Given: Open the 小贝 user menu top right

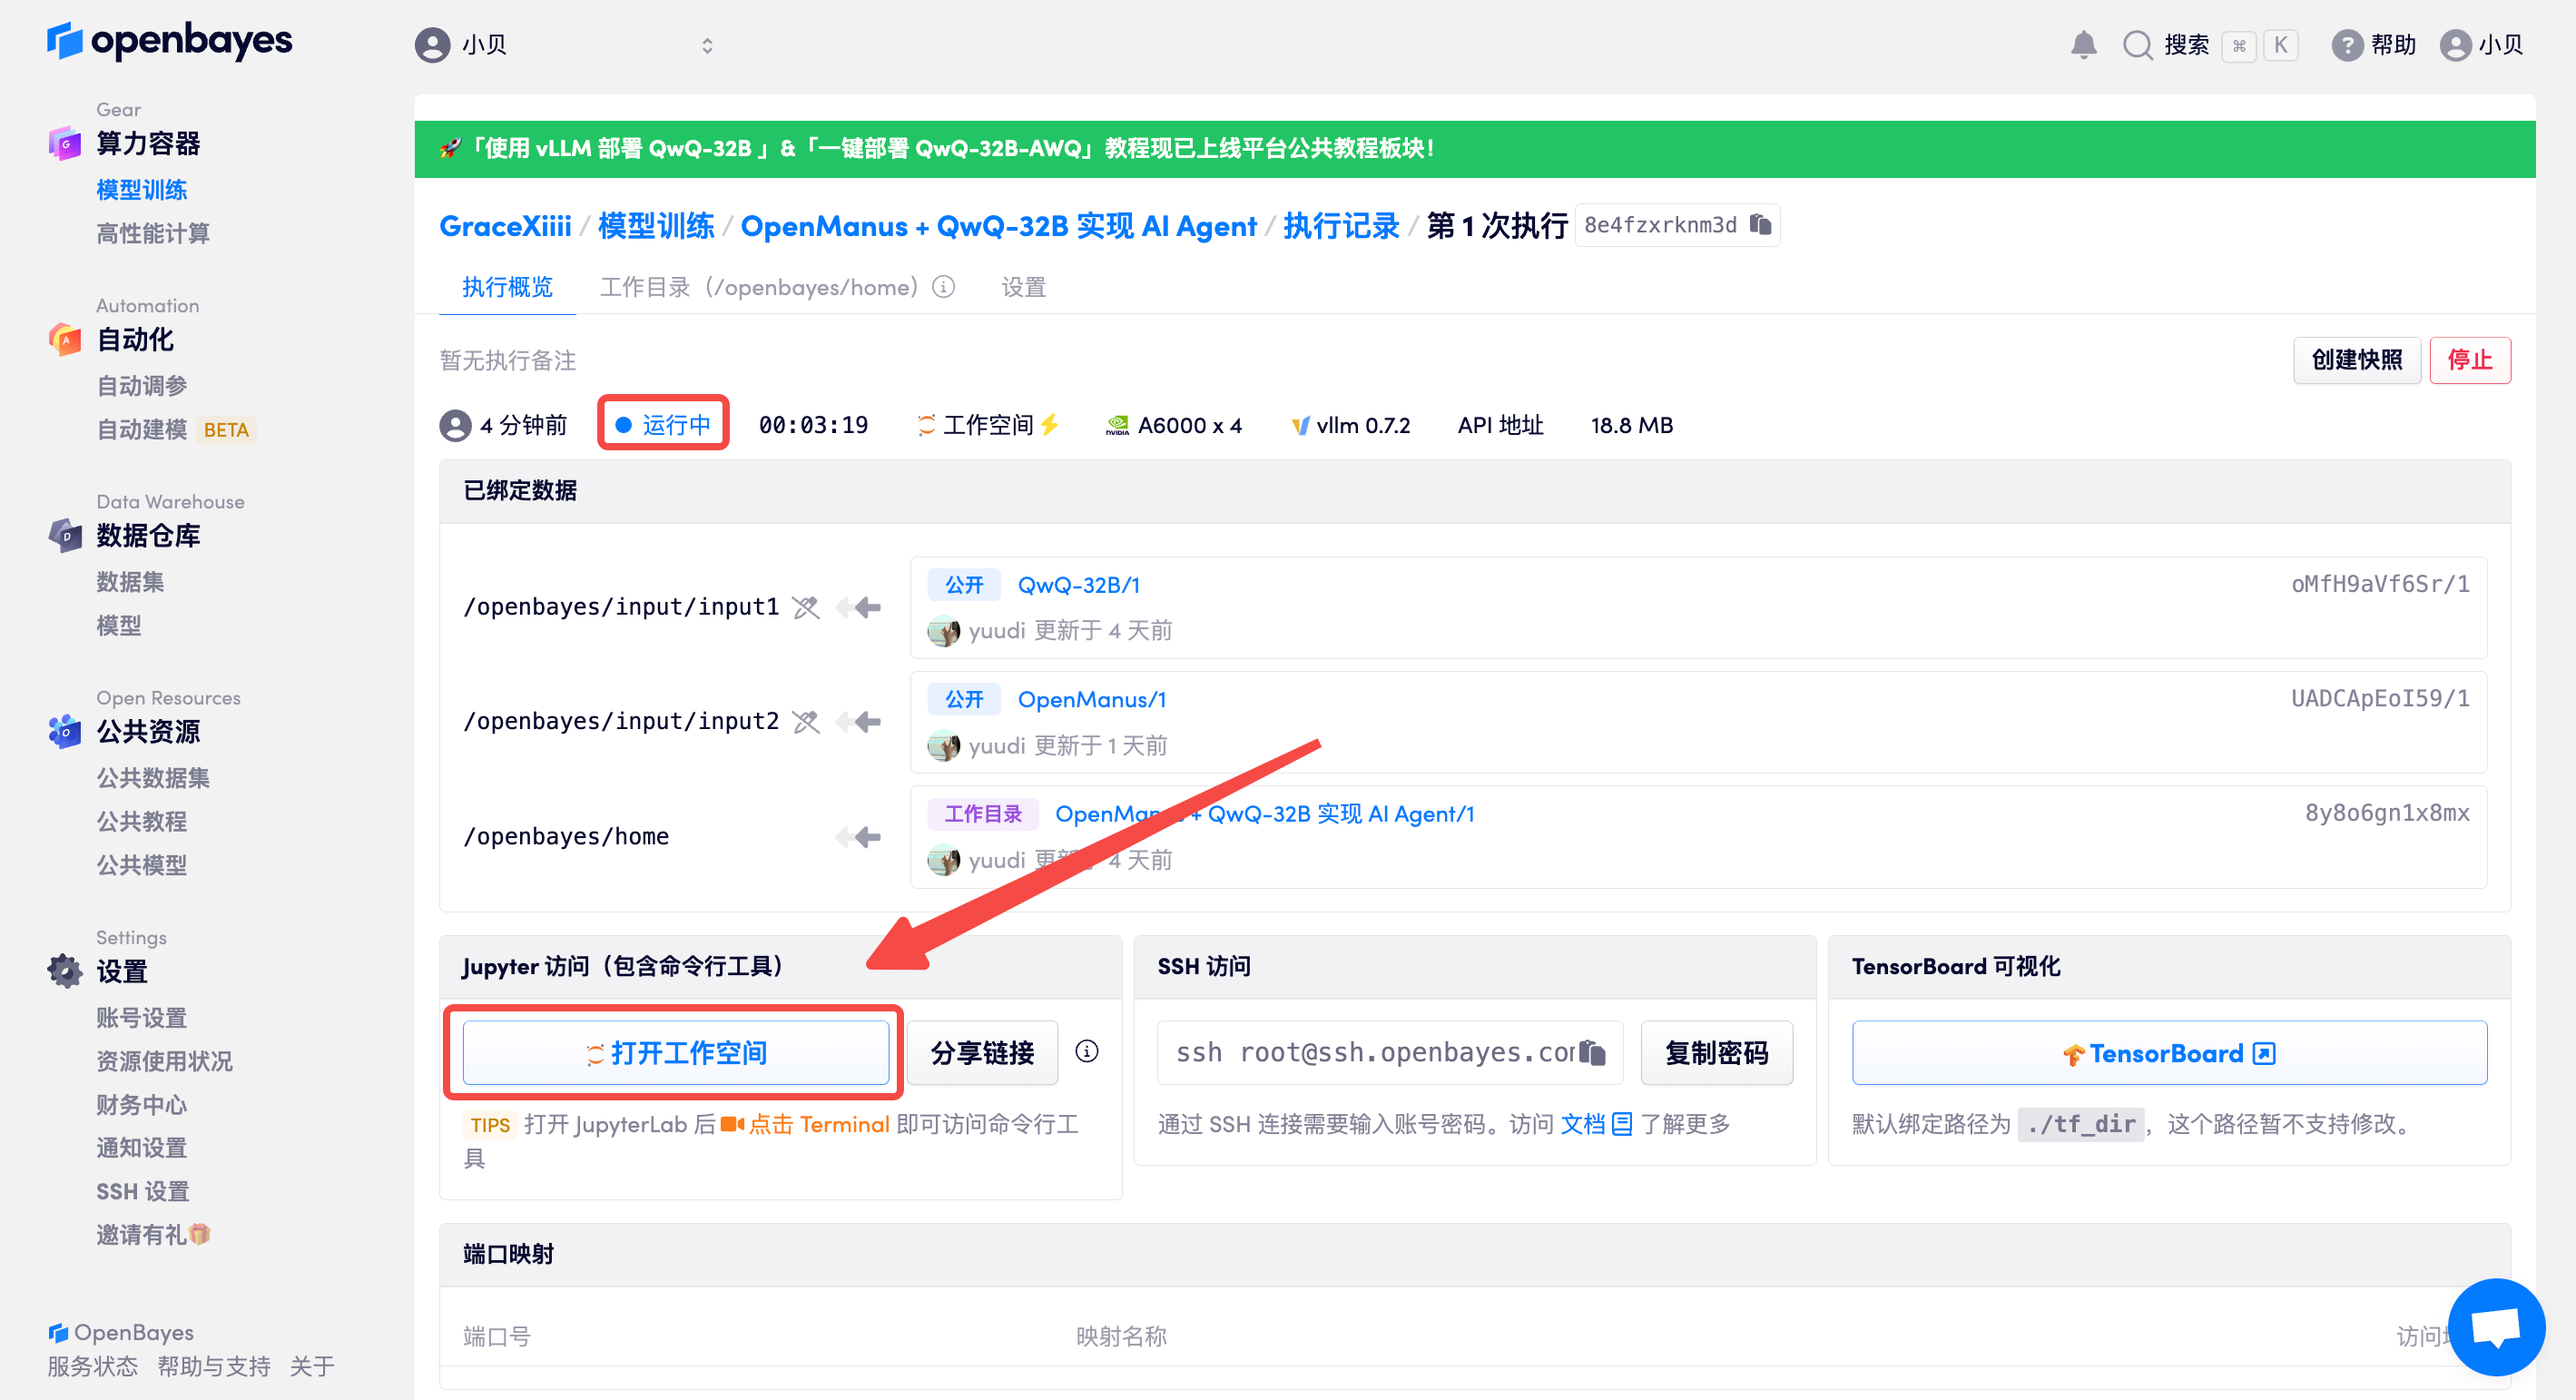Looking at the screenshot, I should pyautogui.click(x=2482, y=45).
